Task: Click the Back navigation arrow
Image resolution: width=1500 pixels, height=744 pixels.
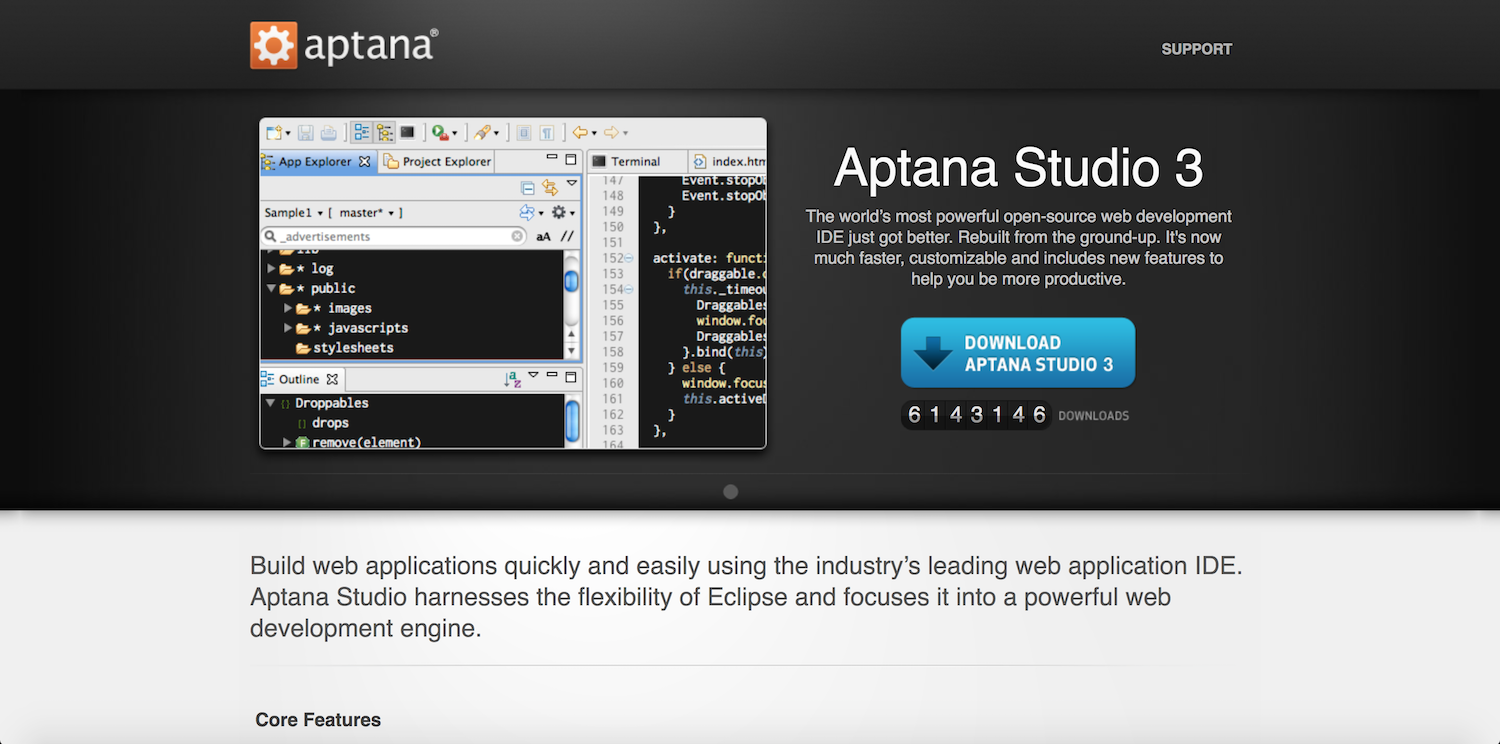Action: (580, 132)
